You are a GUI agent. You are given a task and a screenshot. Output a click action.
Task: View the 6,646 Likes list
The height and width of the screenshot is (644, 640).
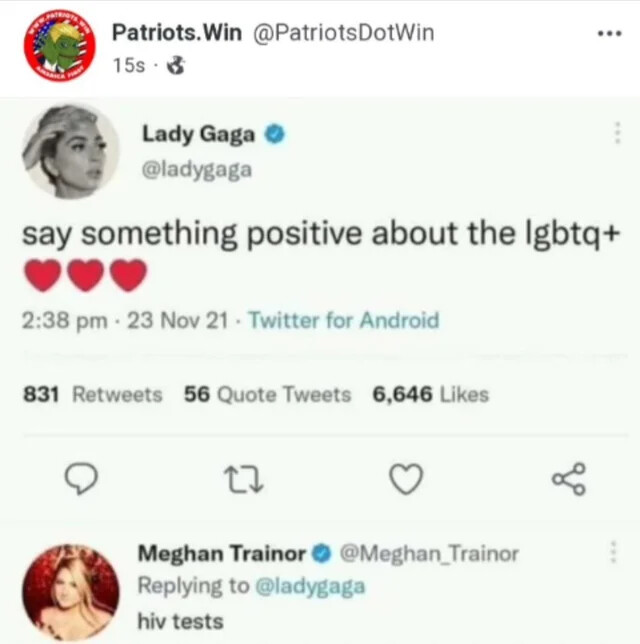(x=431, y=394)
